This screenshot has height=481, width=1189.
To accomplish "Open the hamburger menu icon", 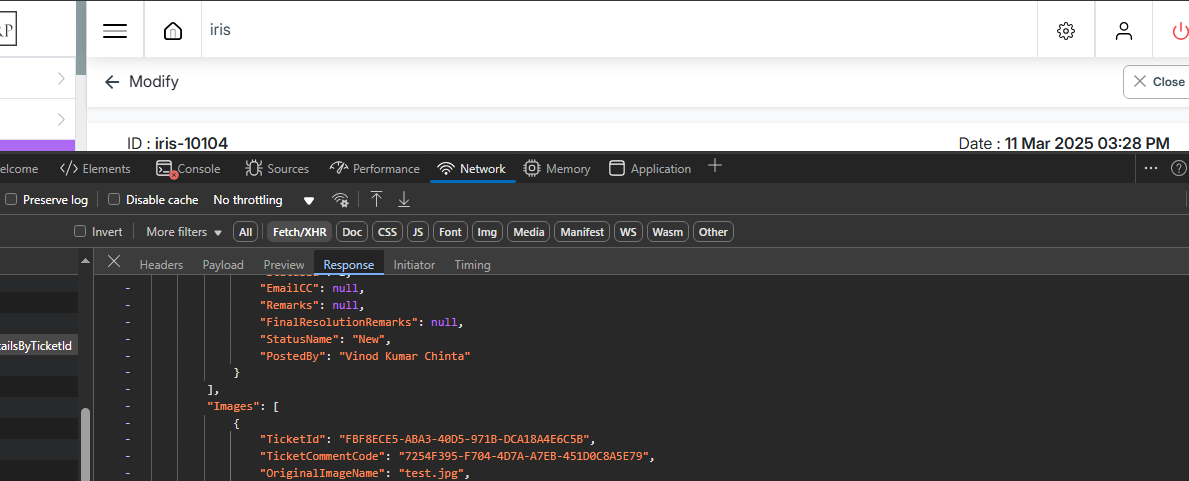I will (115, 30).
